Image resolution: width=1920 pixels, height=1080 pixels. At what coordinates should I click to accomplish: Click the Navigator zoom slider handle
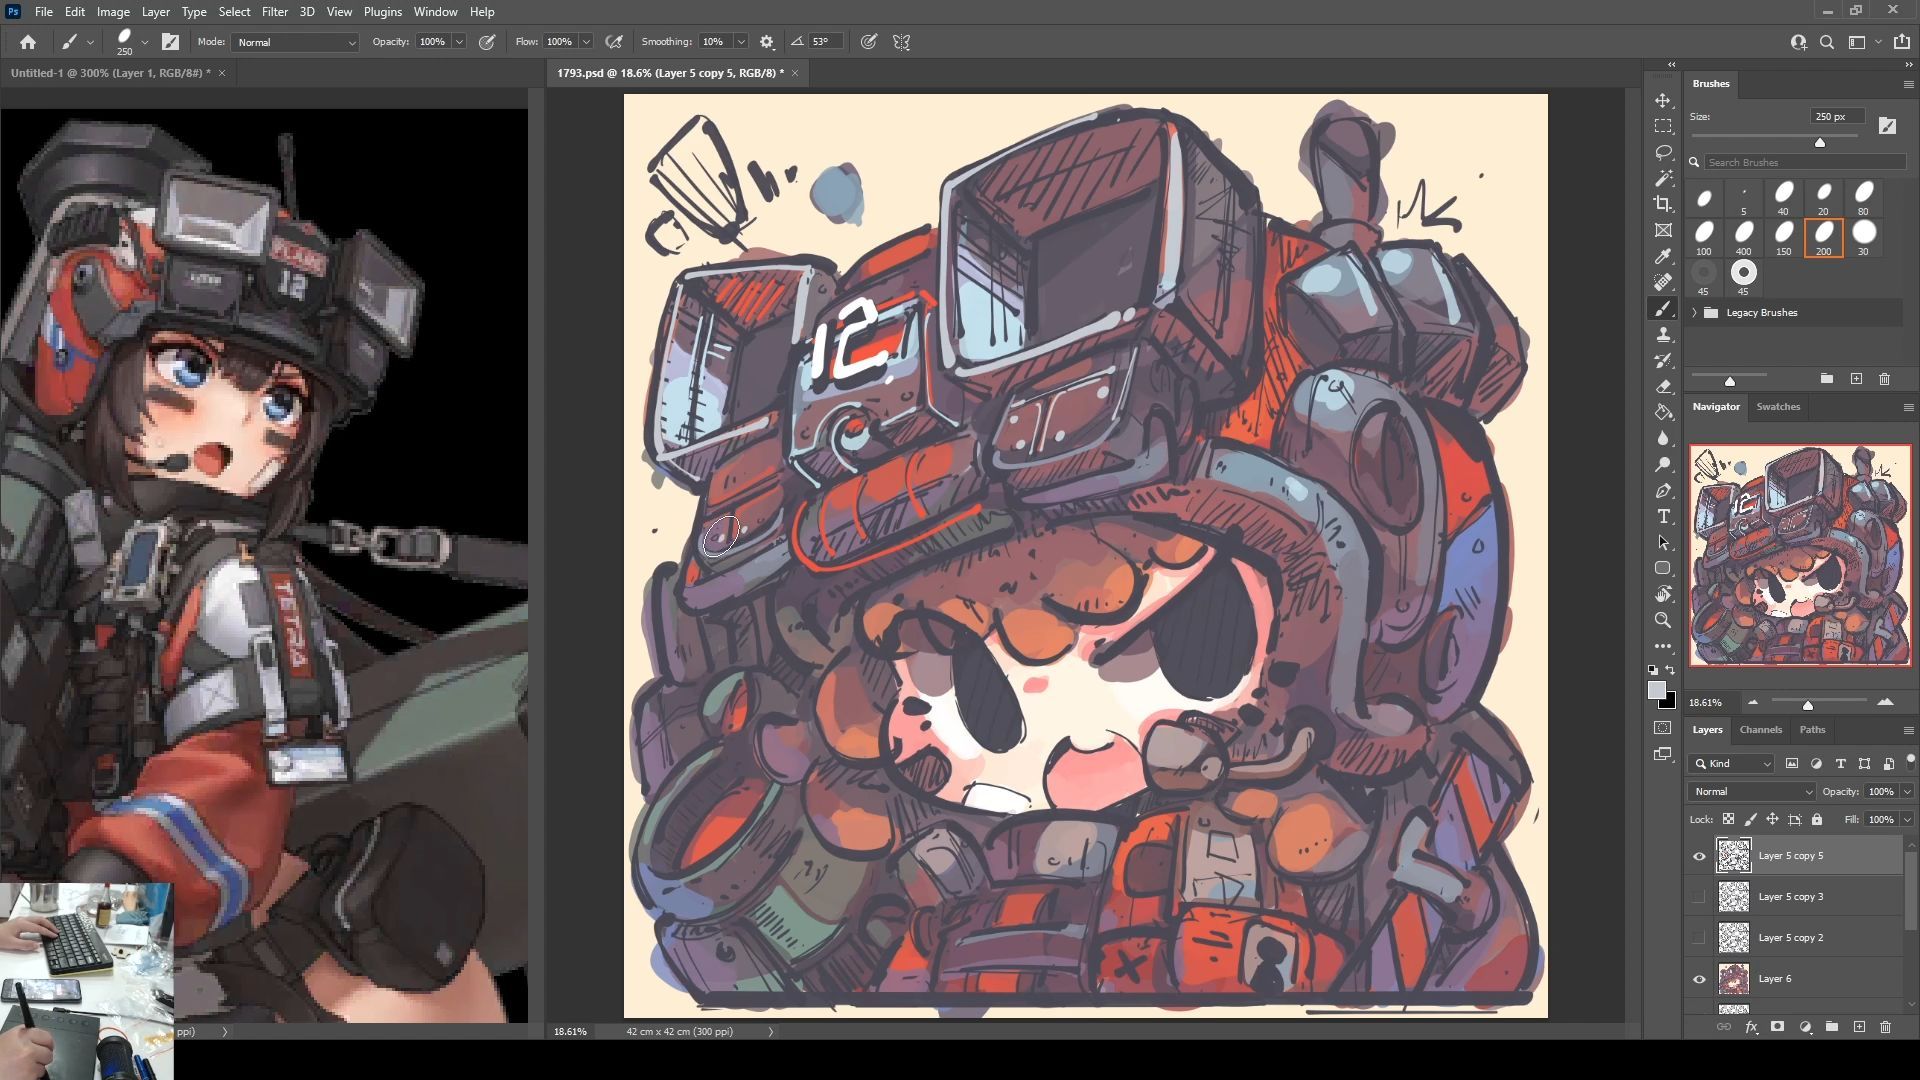click(1808, 706)
